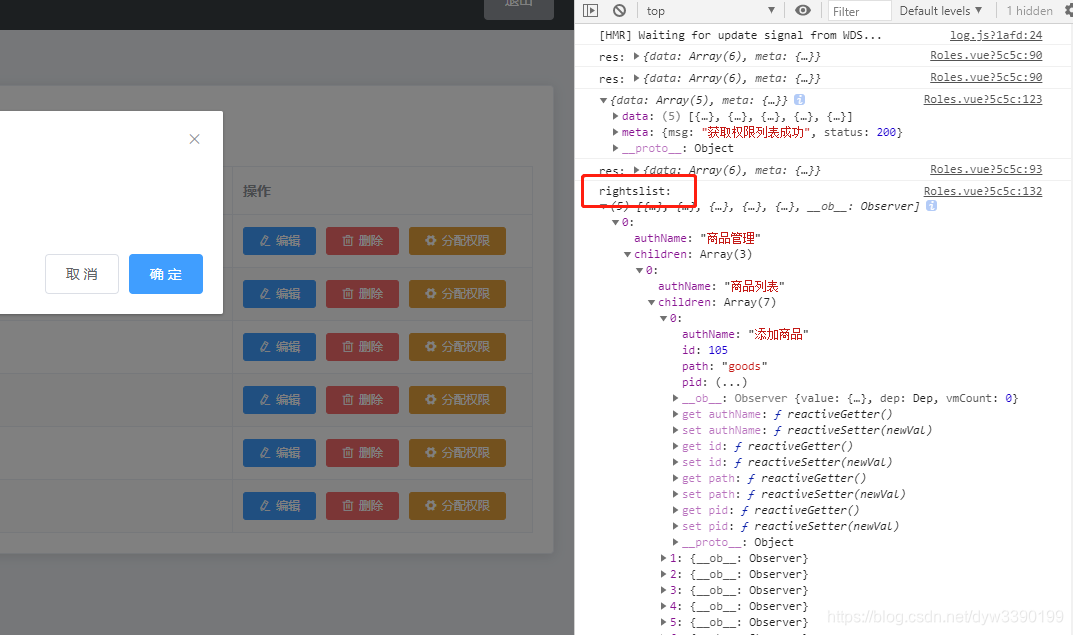Expand array item '3: {__ob__: Observer}'

pyautogui.click(x=663, y=590)
